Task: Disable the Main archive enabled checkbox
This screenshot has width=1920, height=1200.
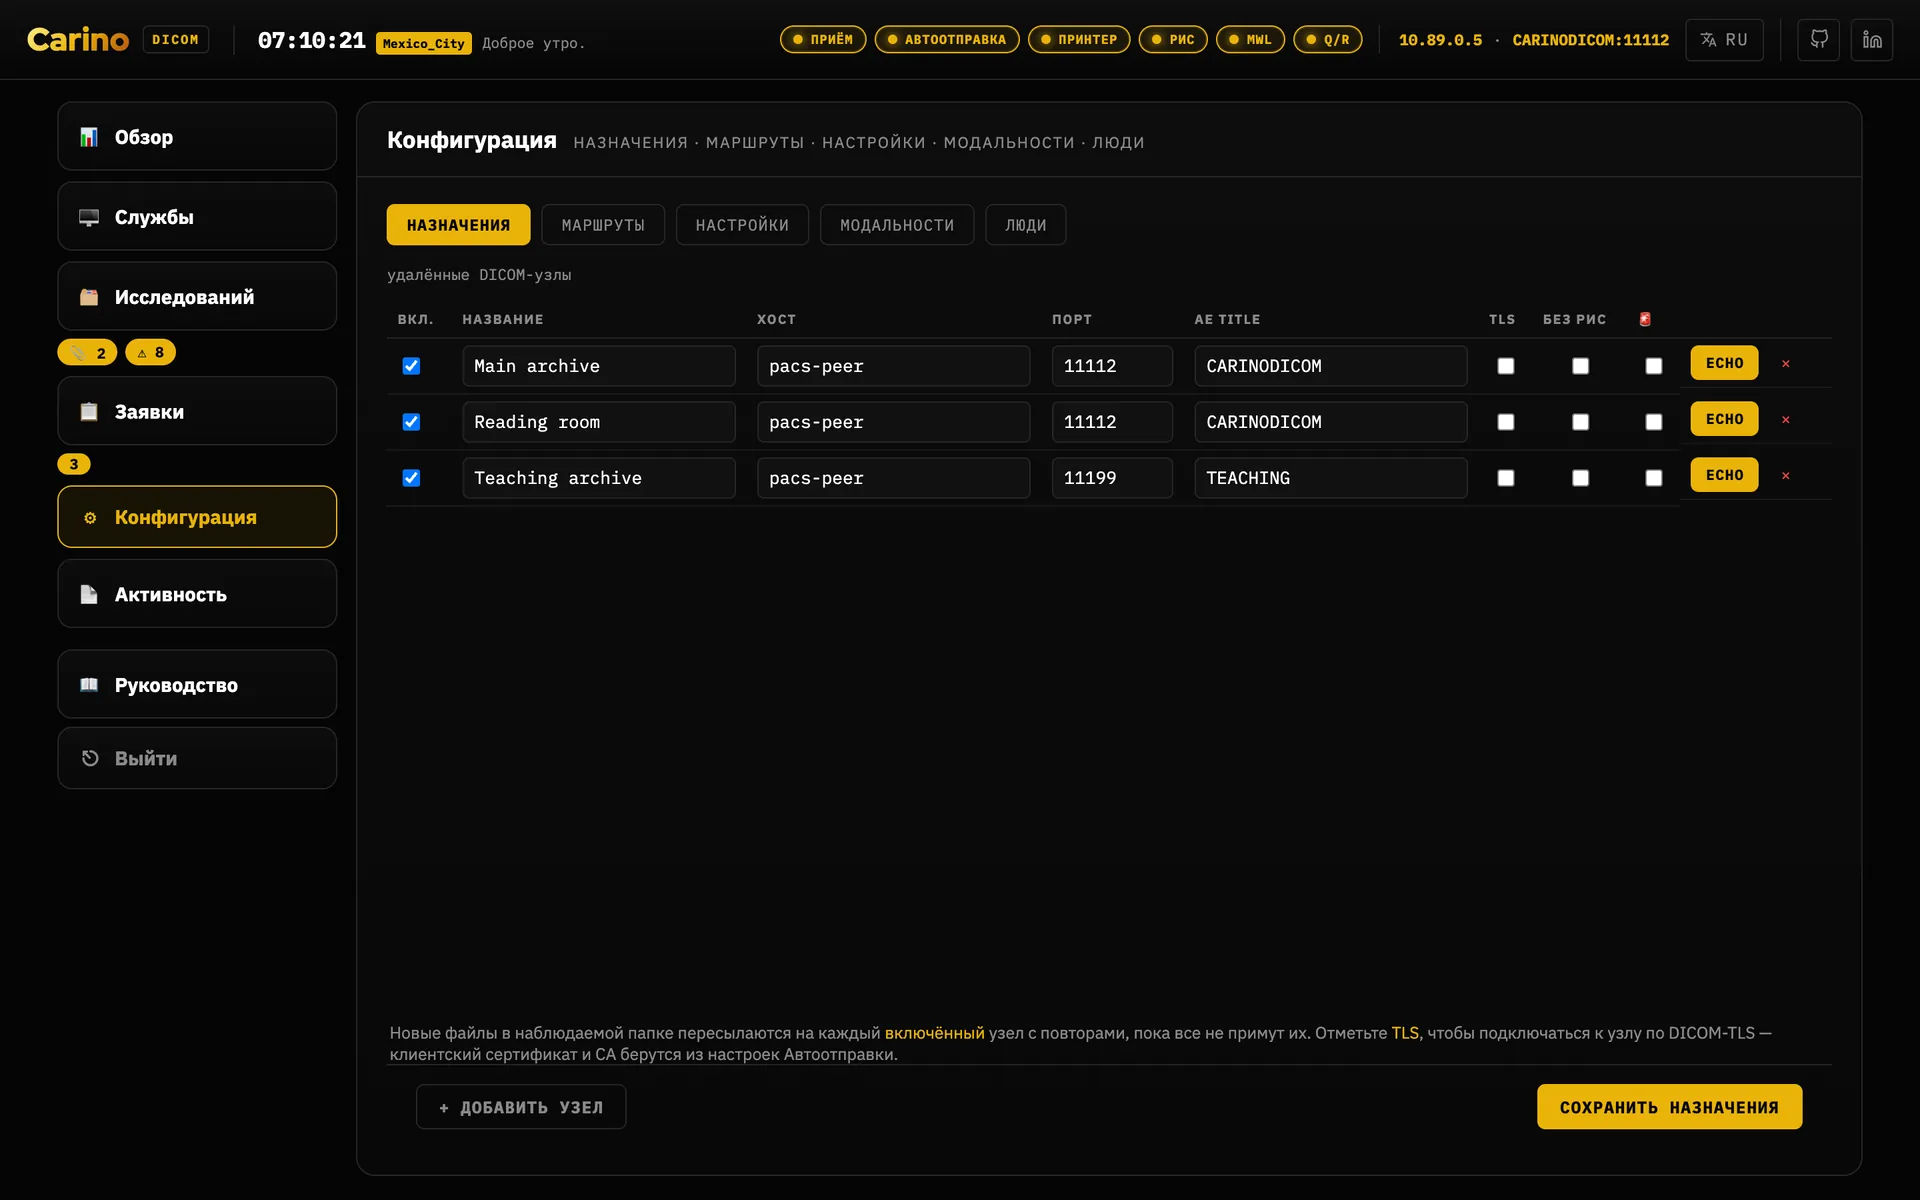Action: click(411, 366)
